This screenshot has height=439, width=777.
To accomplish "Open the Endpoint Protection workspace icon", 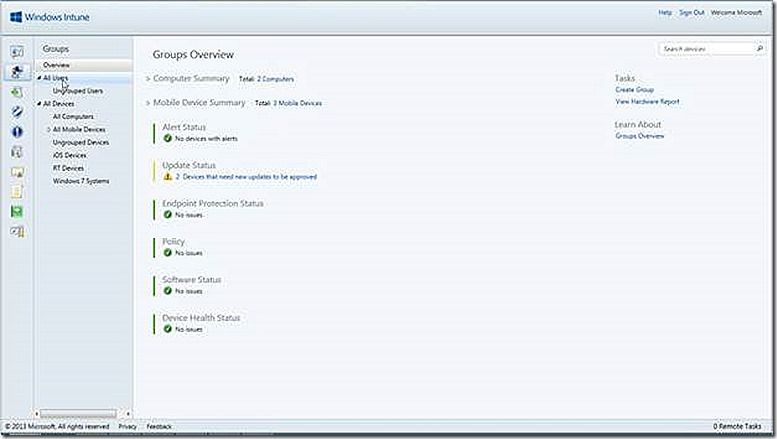I will click(17, 111).
